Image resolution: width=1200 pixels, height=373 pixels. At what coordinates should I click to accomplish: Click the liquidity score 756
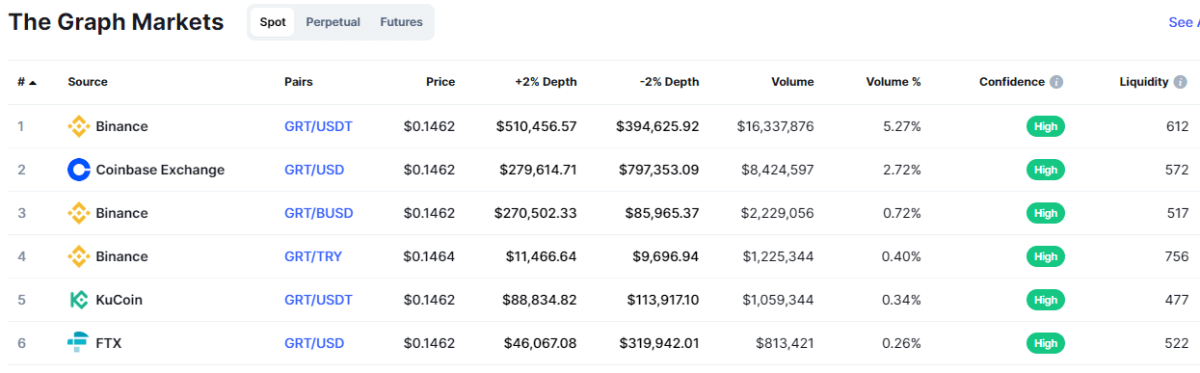1177,256
